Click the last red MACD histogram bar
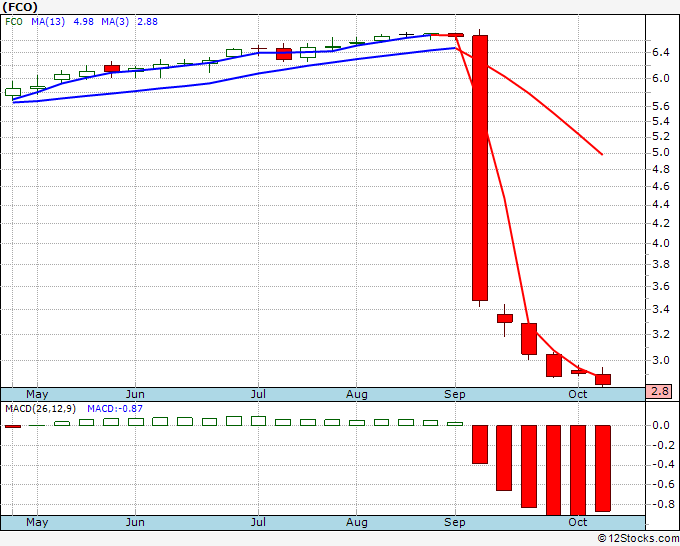Image resolution: width=680 pixels, height=546 pixels. 603,468
